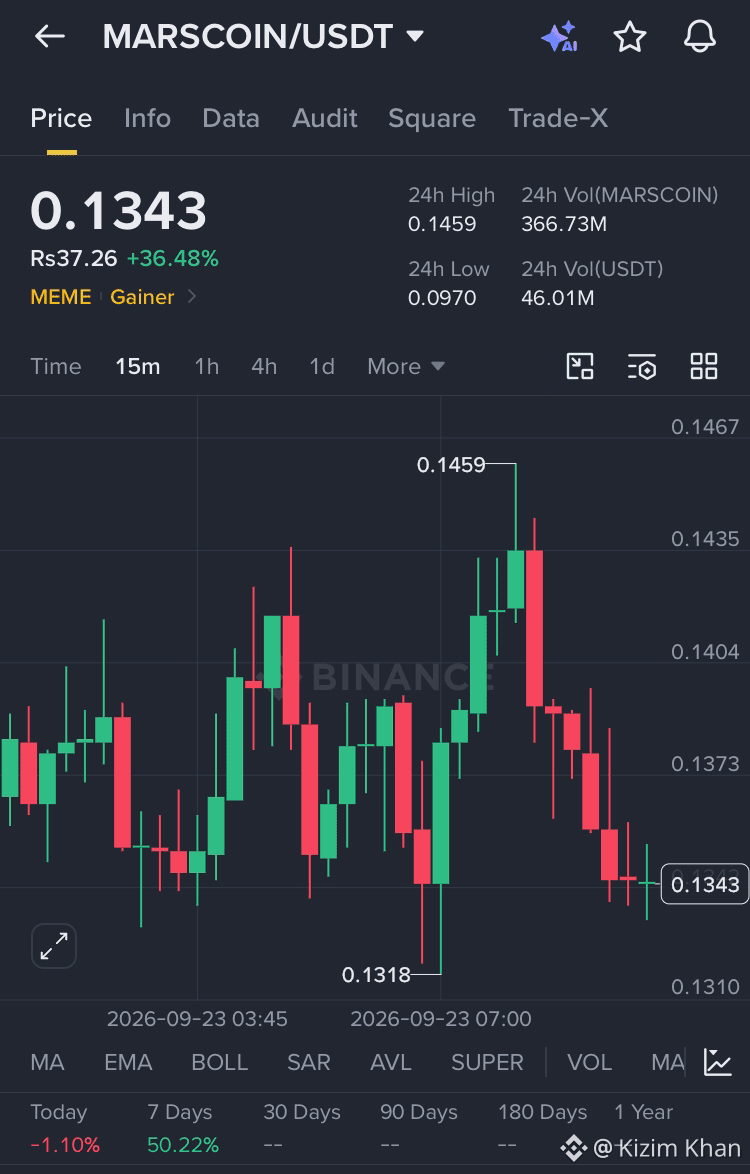Screen dimensions: 750x1174
Task: Select the 1h timeframe
Action: pyautogui.click(x=207, y=366)
